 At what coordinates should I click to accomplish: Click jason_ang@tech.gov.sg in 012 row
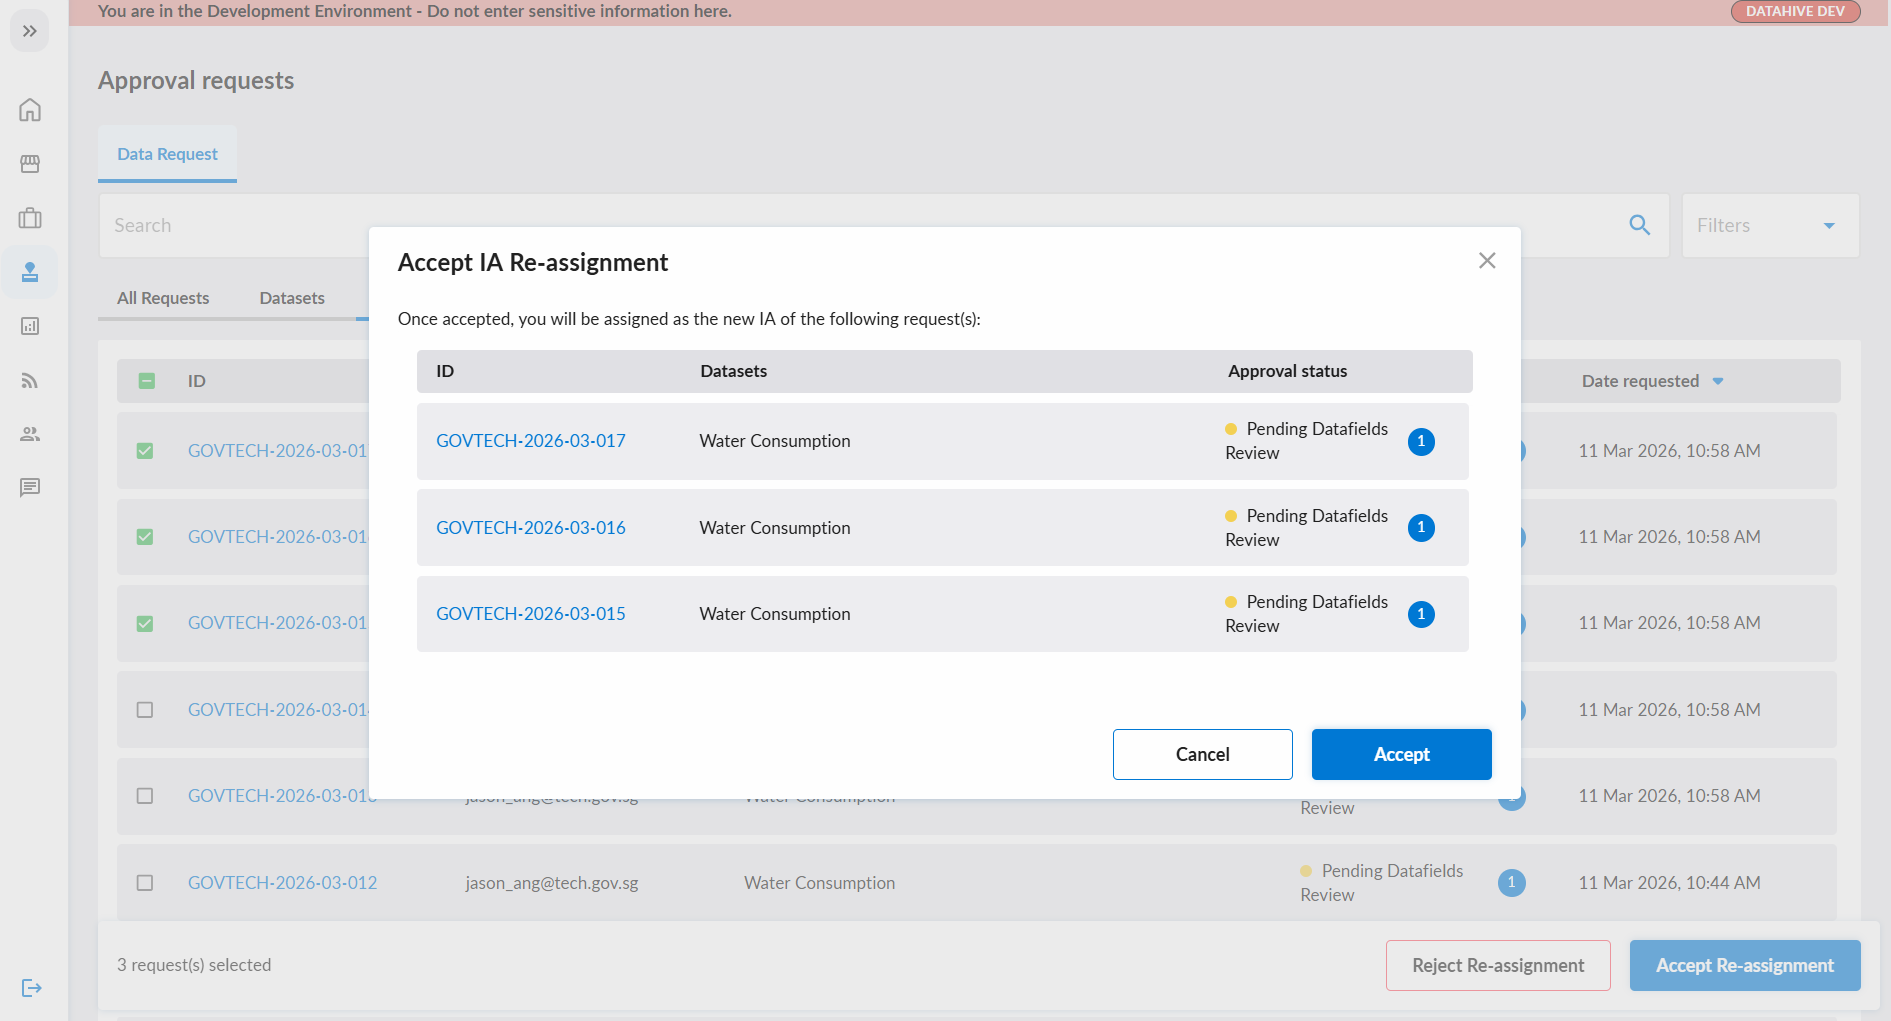[x=552, y=883]
